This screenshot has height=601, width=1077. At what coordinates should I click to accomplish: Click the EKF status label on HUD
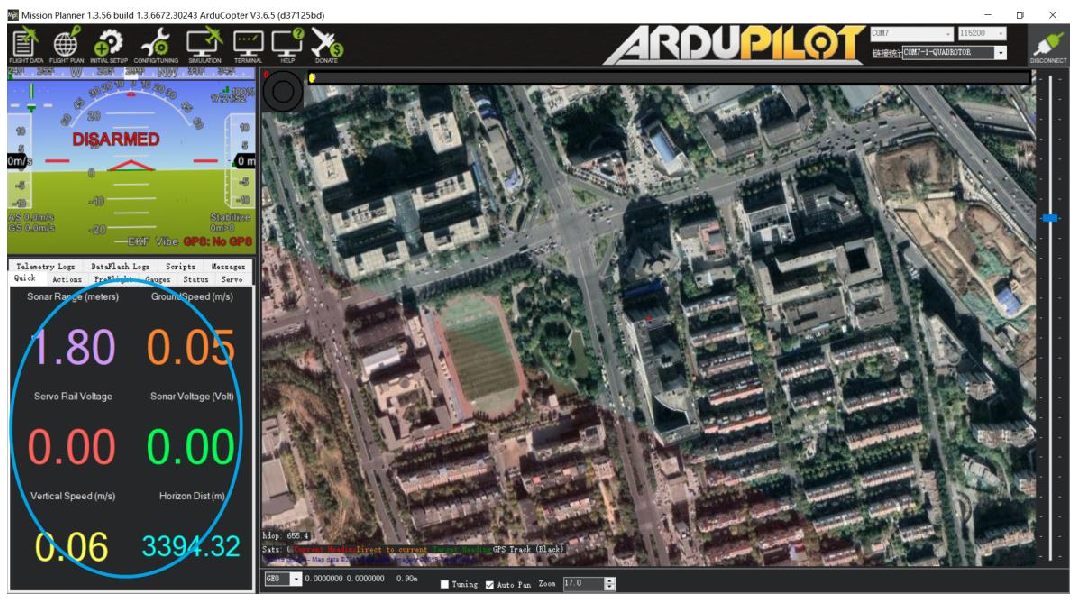[139, 242]
